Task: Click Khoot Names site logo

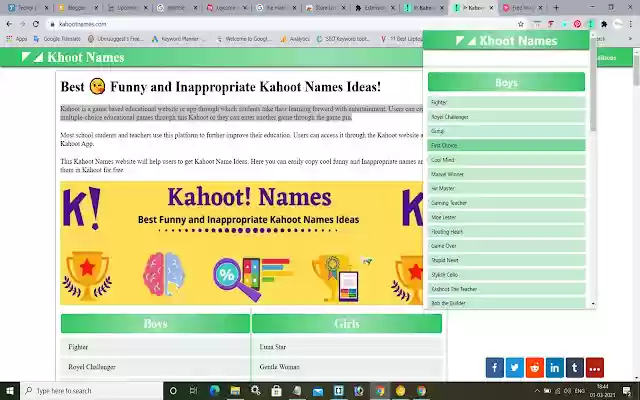Action: 73,57
